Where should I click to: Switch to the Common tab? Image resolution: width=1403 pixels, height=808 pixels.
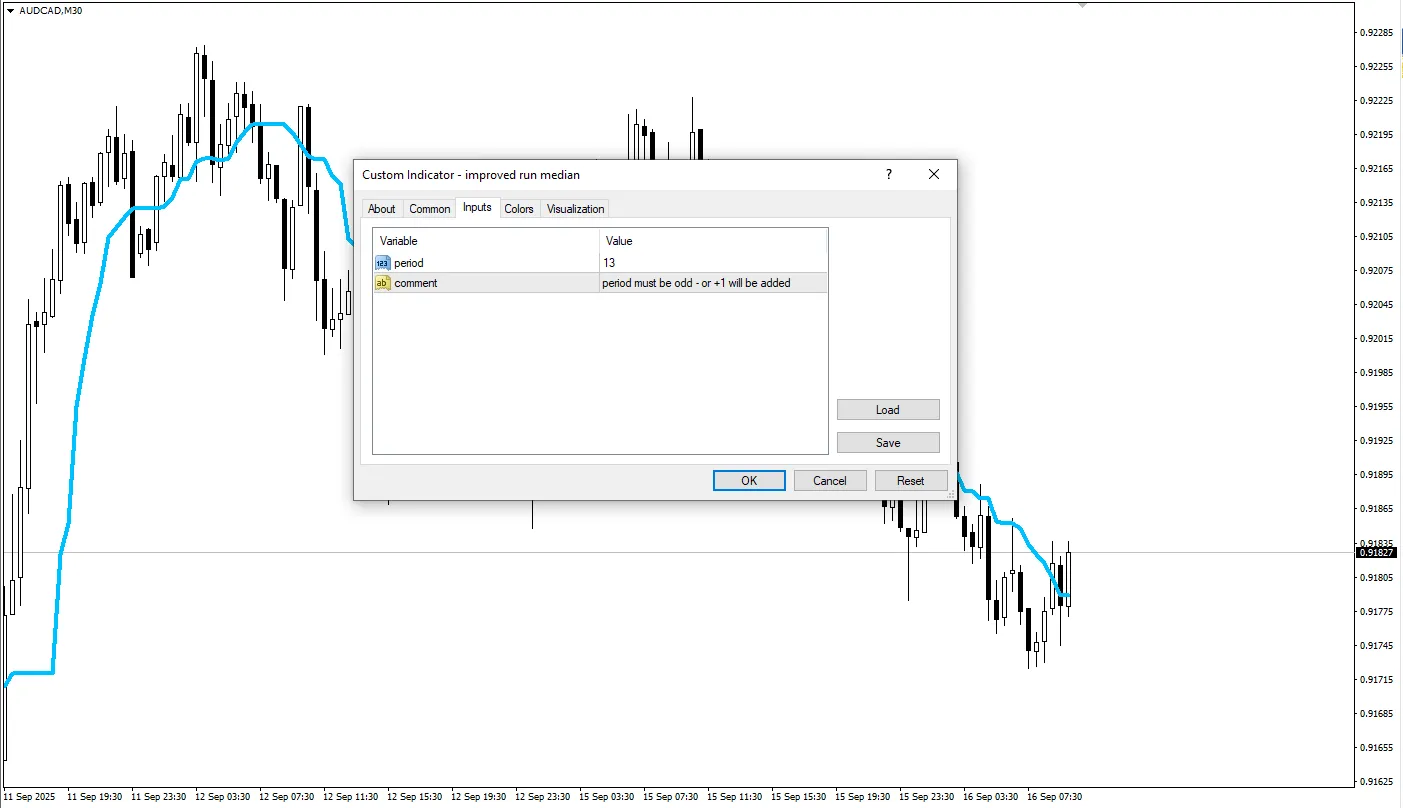(x=429, y=209)
